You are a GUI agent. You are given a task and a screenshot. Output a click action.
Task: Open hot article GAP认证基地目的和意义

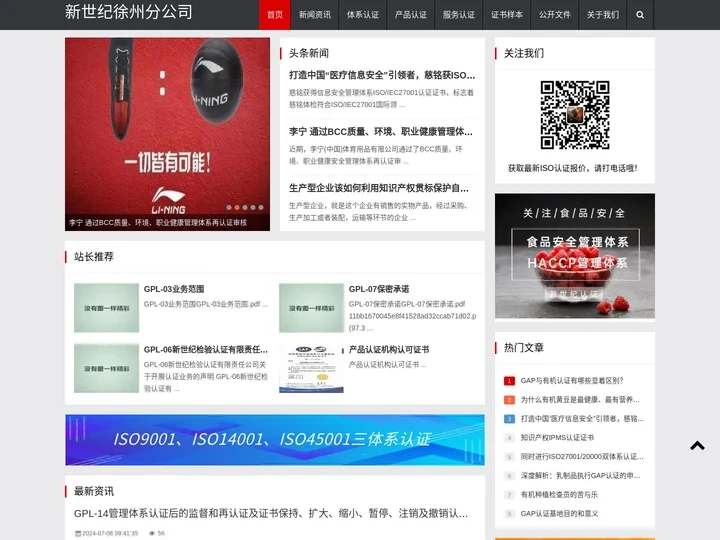(559, 513)
